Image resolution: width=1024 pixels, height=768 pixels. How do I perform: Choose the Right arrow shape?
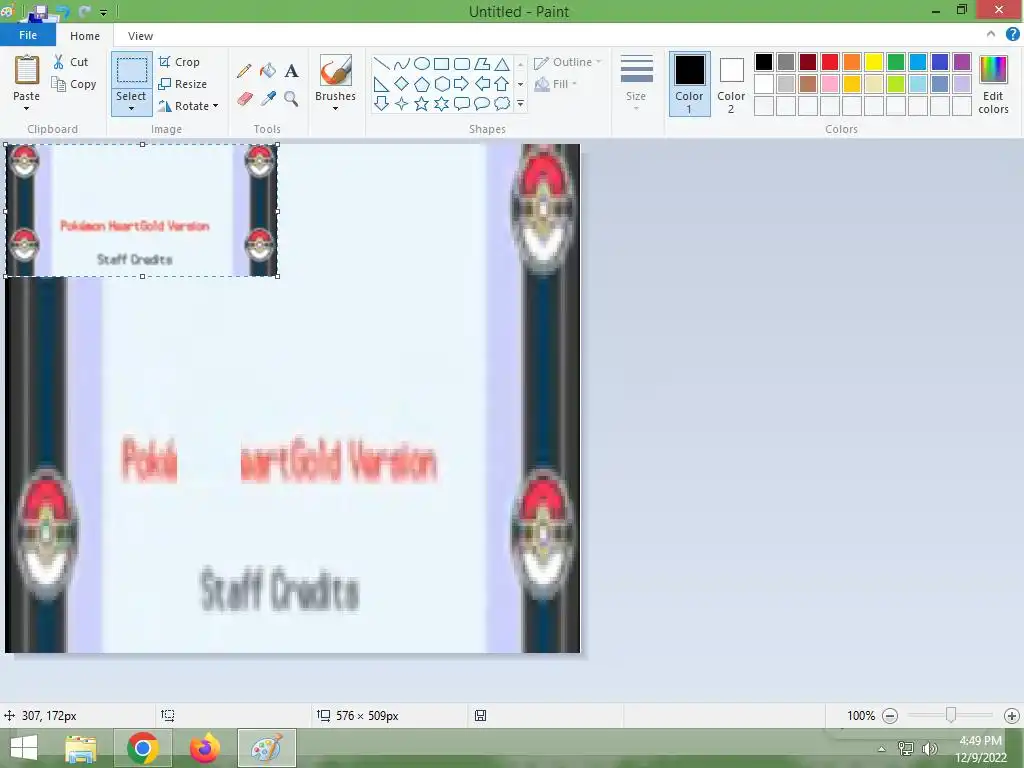tap(462, 84)
